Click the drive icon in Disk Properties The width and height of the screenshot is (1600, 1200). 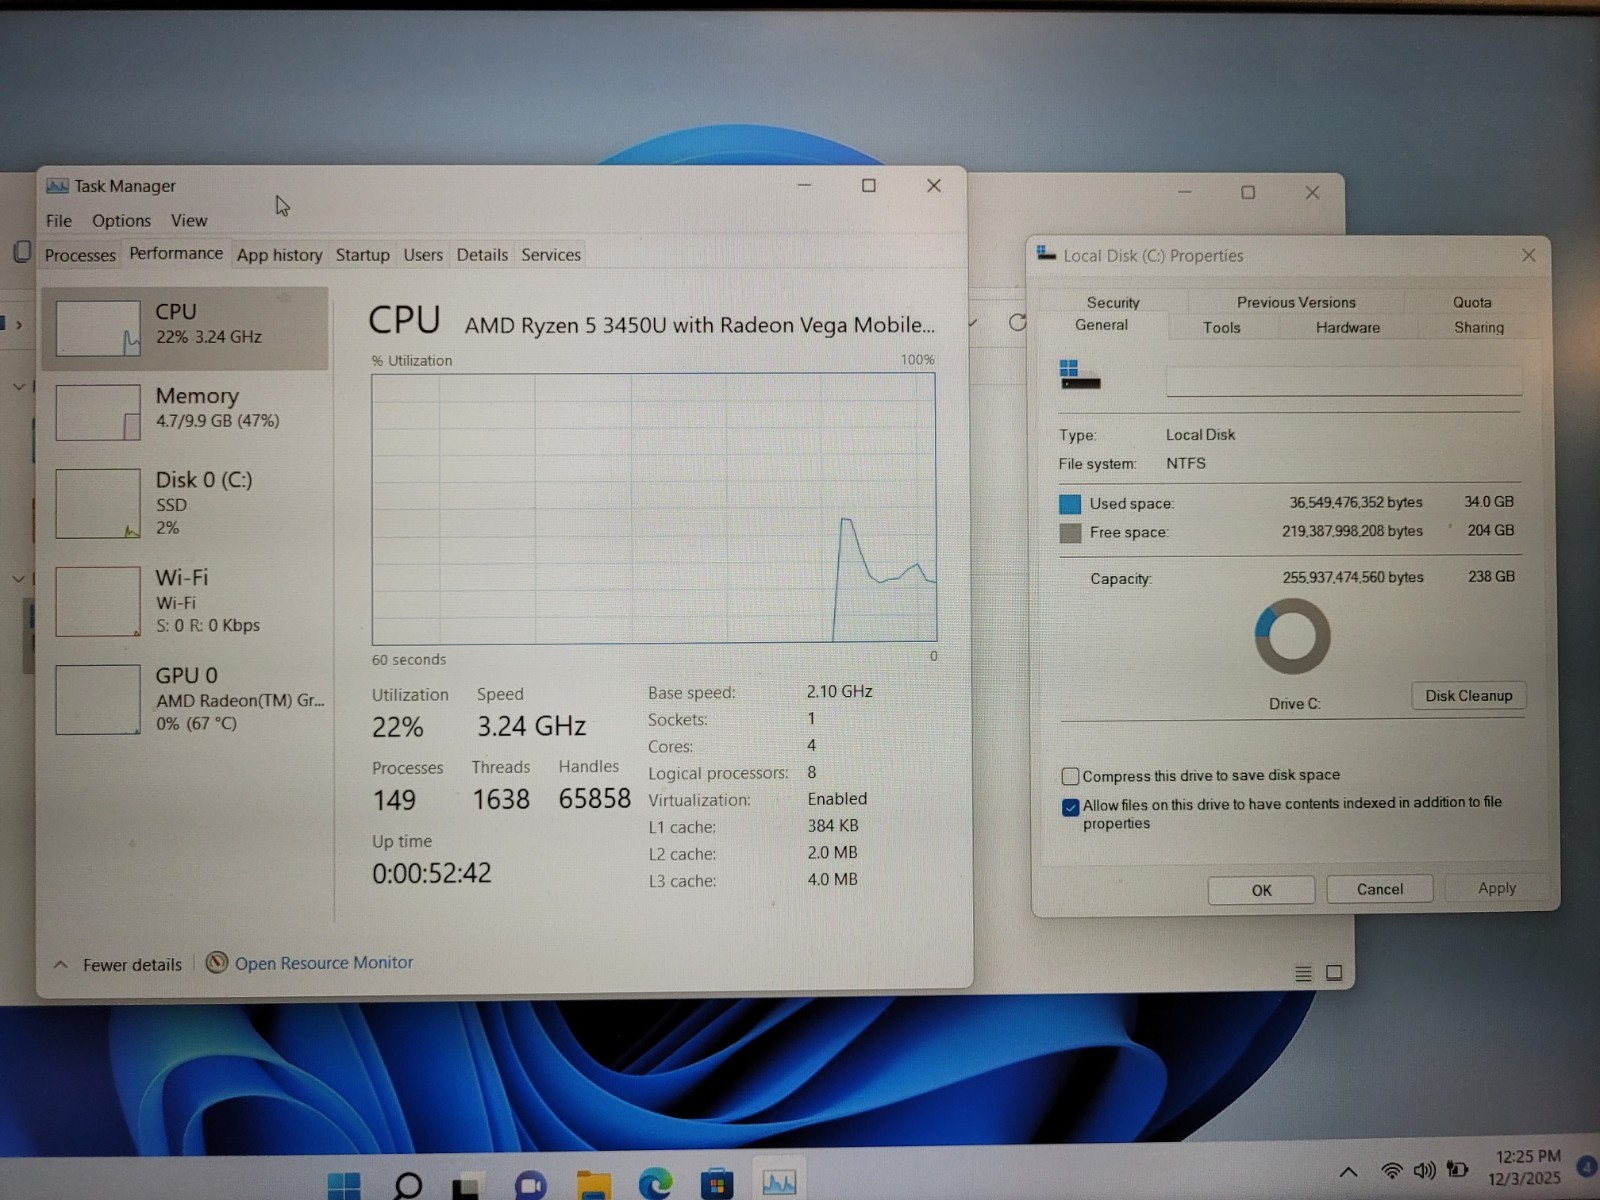1079,375
